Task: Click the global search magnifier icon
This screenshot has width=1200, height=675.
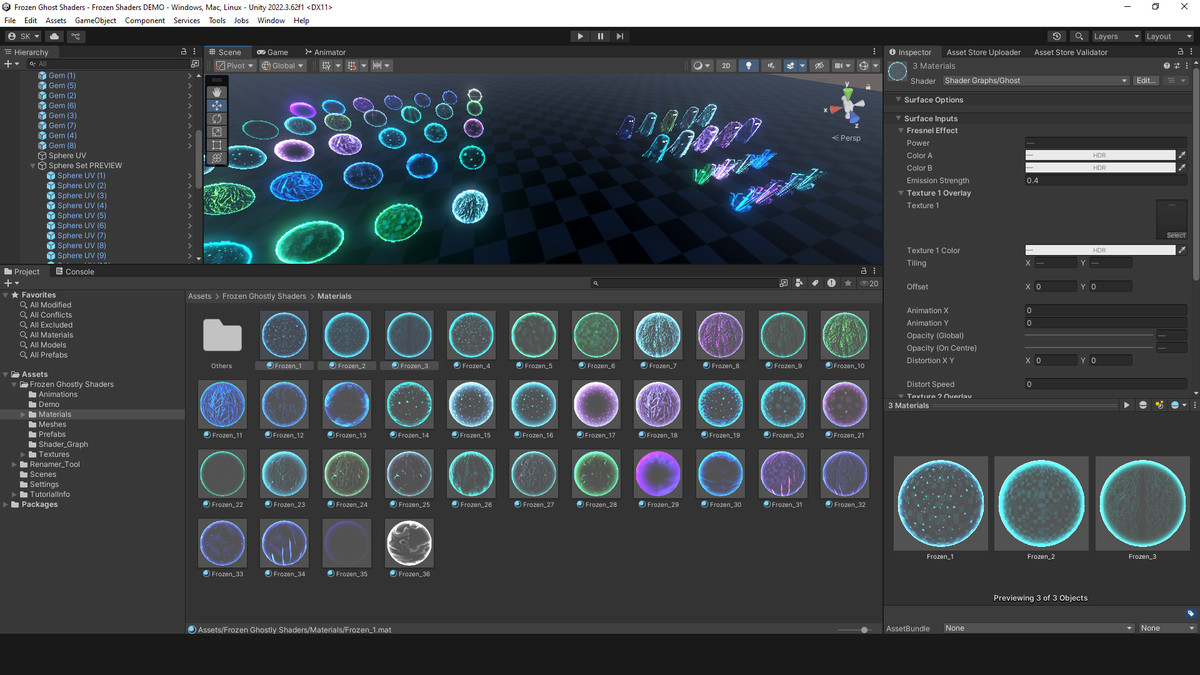Action: click(x=1079, y=36)
